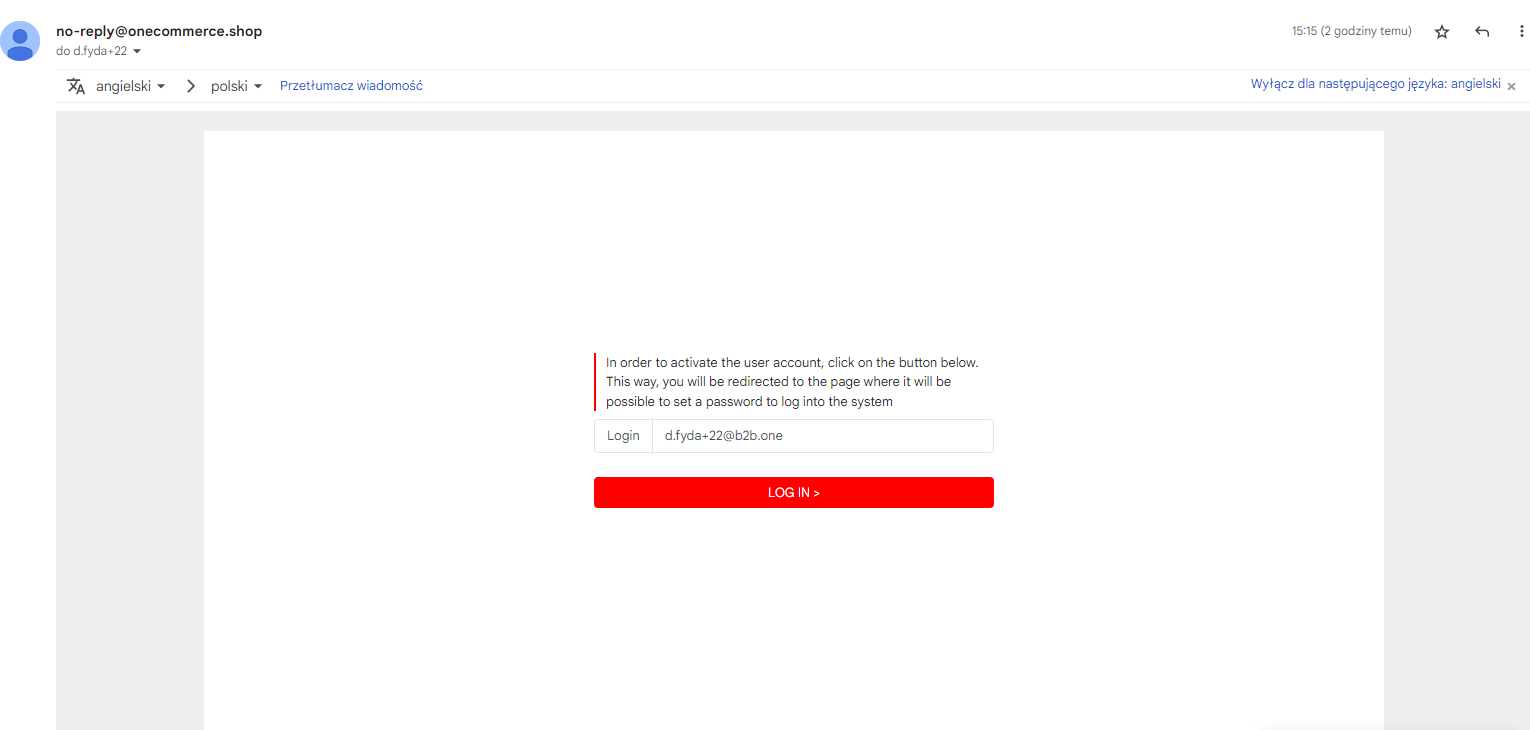Open the target language dropdown 'polski'

pos(236,86)
